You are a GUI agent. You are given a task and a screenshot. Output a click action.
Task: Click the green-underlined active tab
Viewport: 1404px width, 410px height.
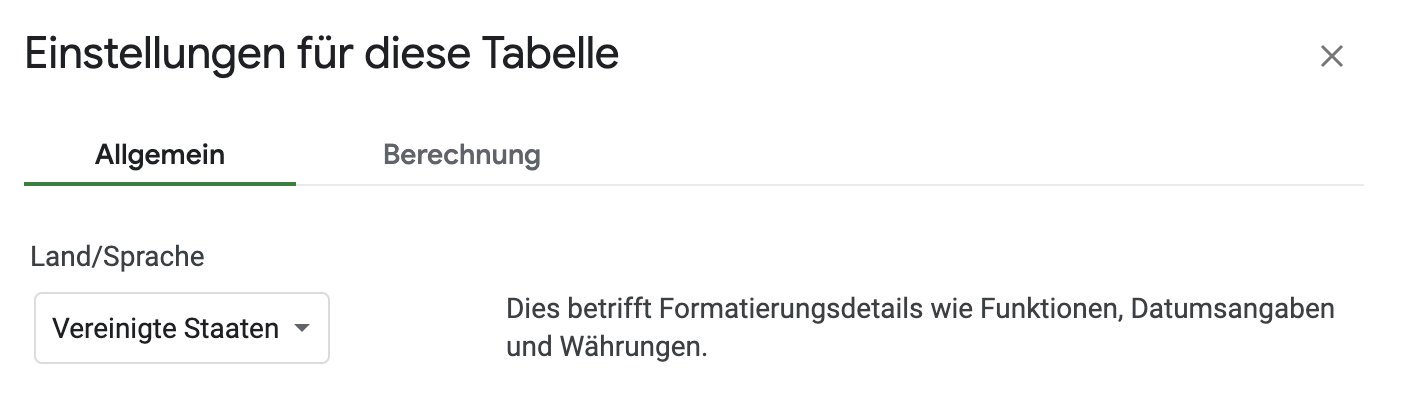pyautogui.click(x=160, y=156)
